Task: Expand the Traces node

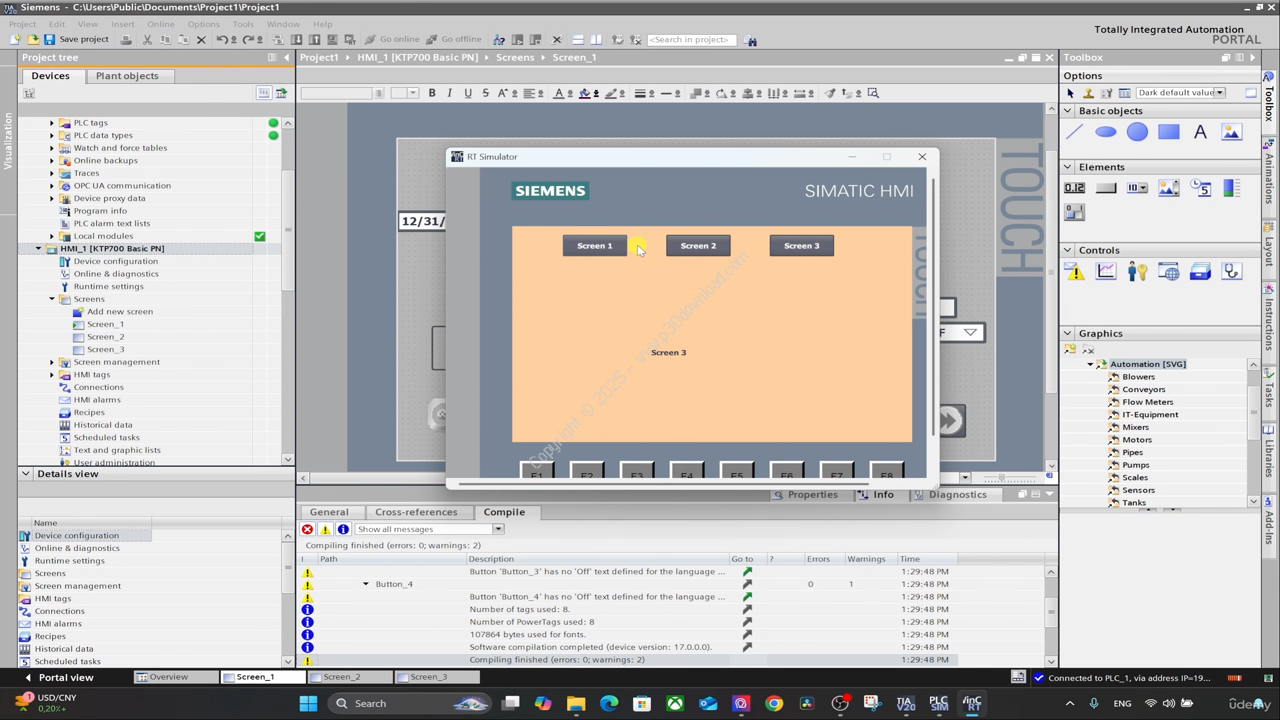Action: point(52,173)
